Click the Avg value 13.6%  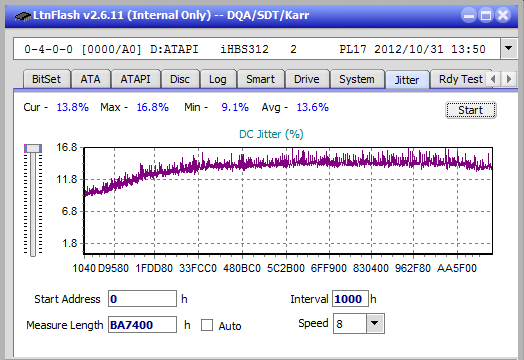point(312,107)
